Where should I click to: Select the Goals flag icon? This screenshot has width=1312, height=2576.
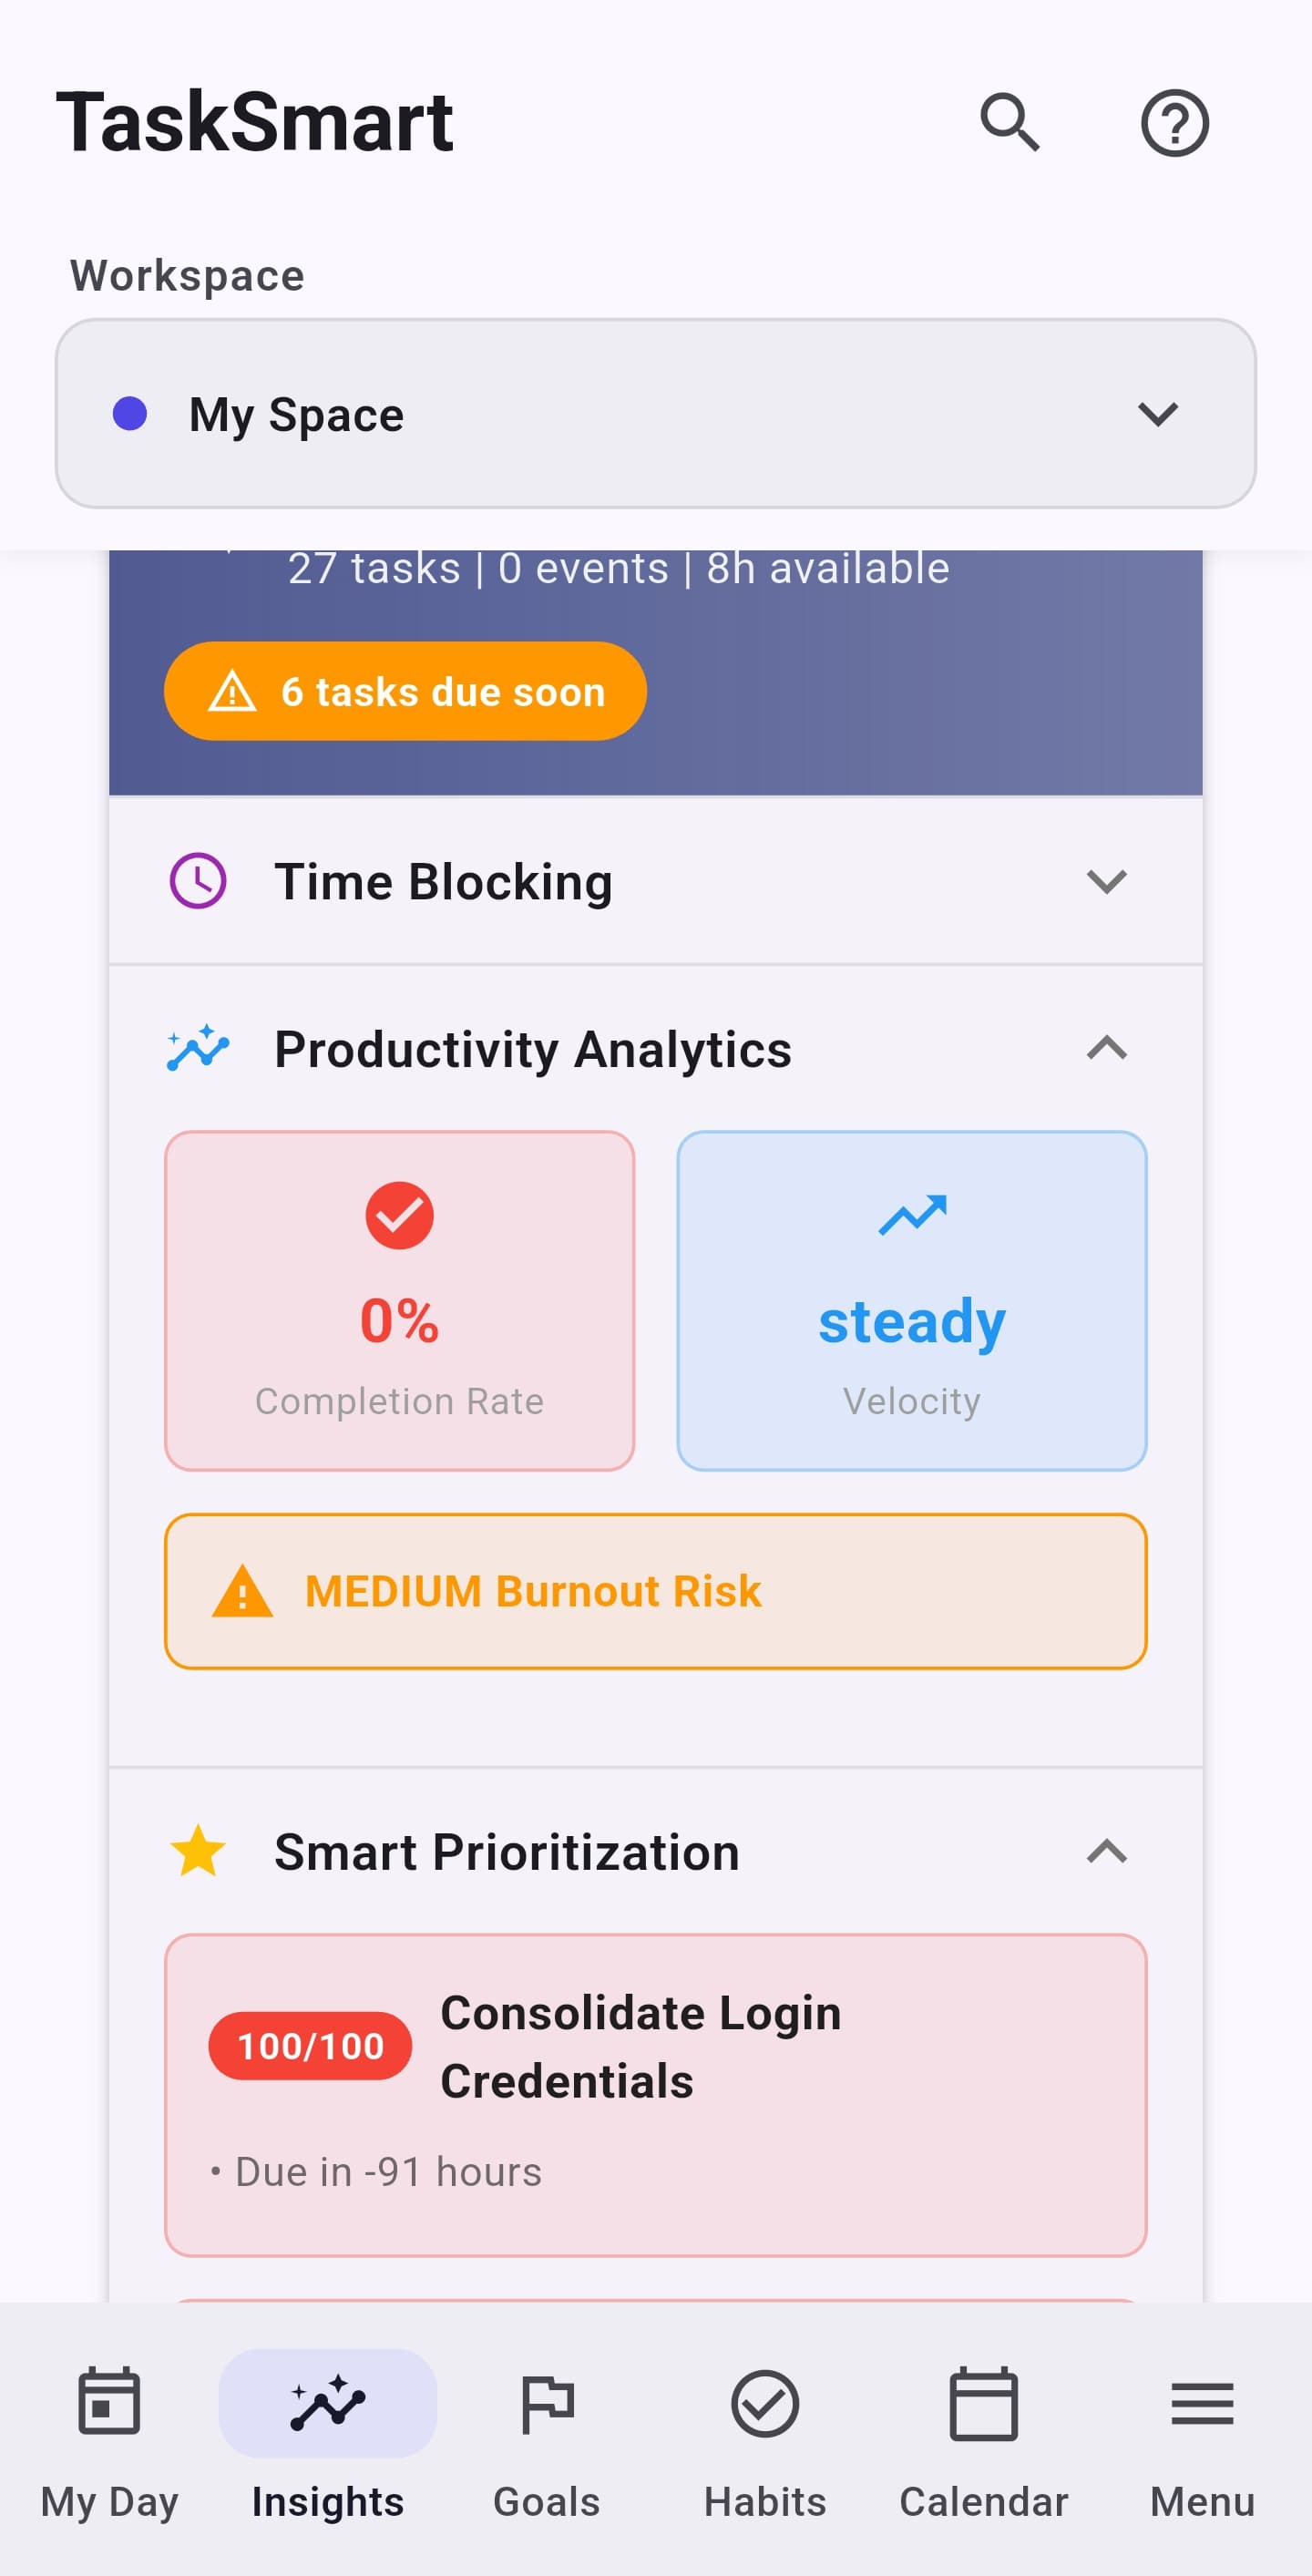pyautogui.click(x=546, y=2406)
